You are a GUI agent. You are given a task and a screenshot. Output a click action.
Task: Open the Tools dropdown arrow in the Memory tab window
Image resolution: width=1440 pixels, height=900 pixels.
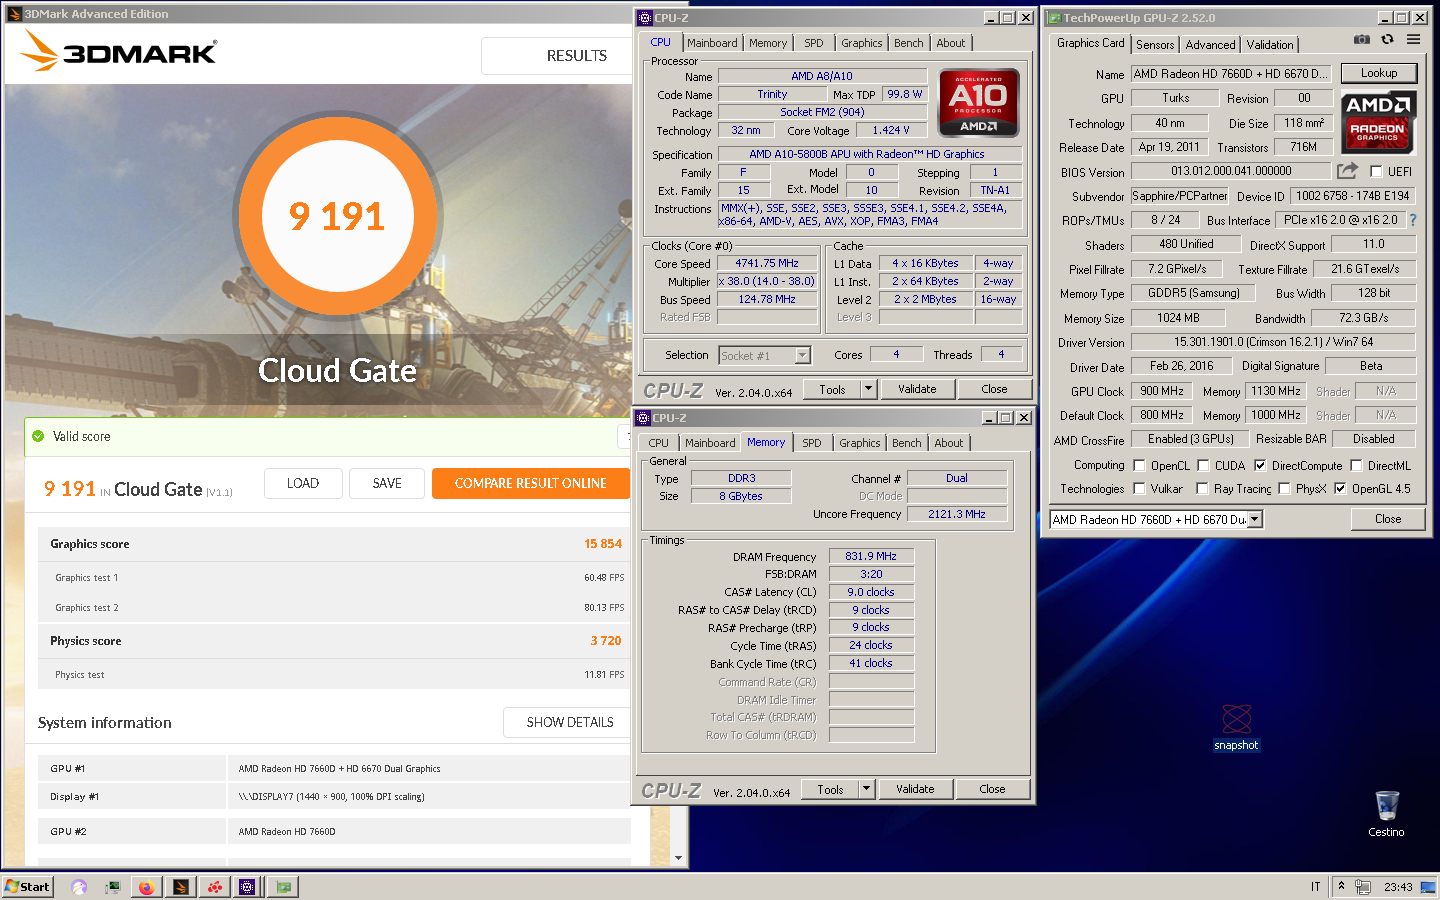(866, 789)
